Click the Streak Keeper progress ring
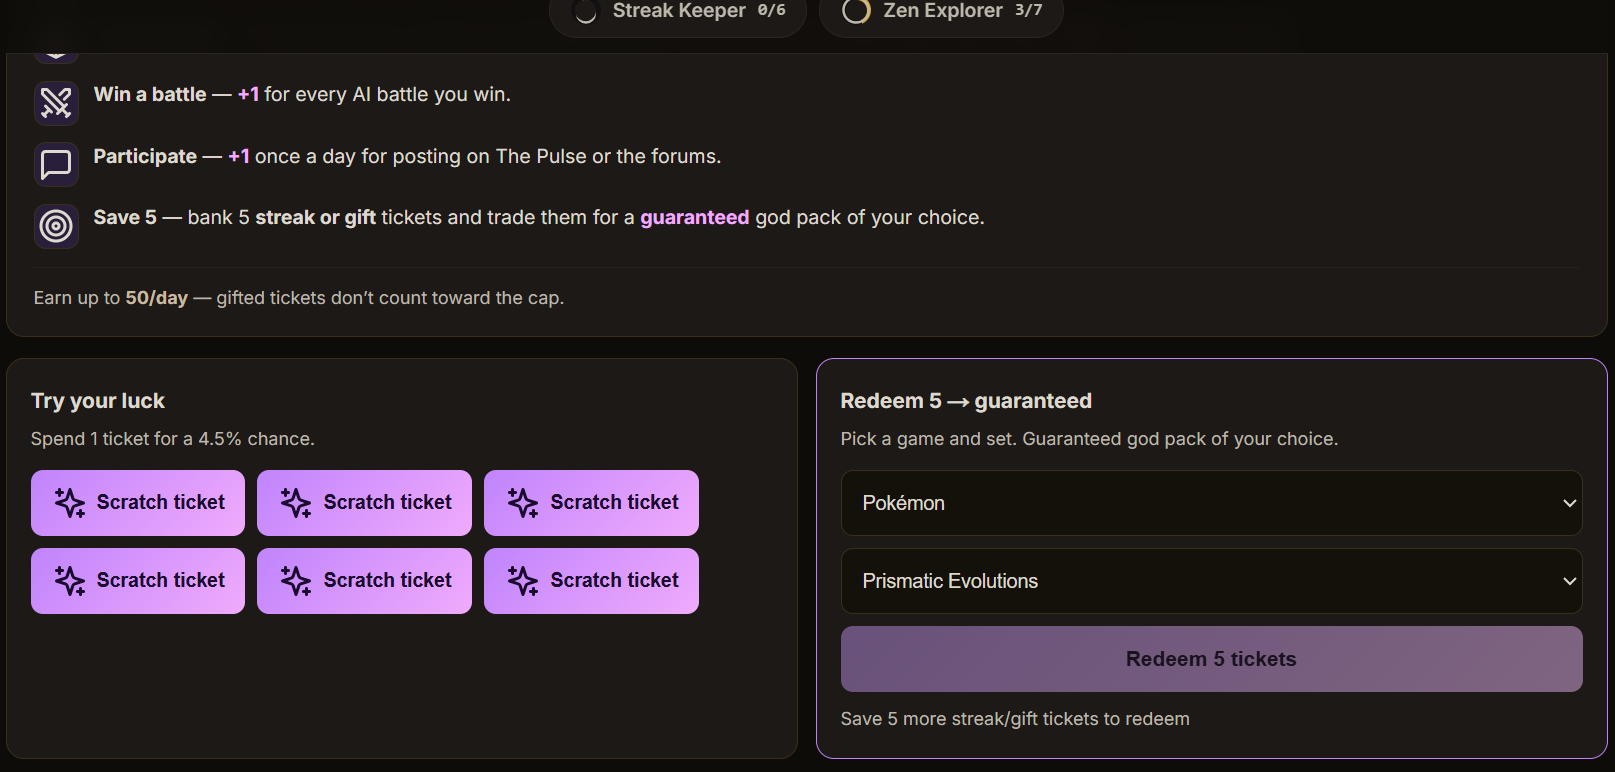 coord(586,11)
